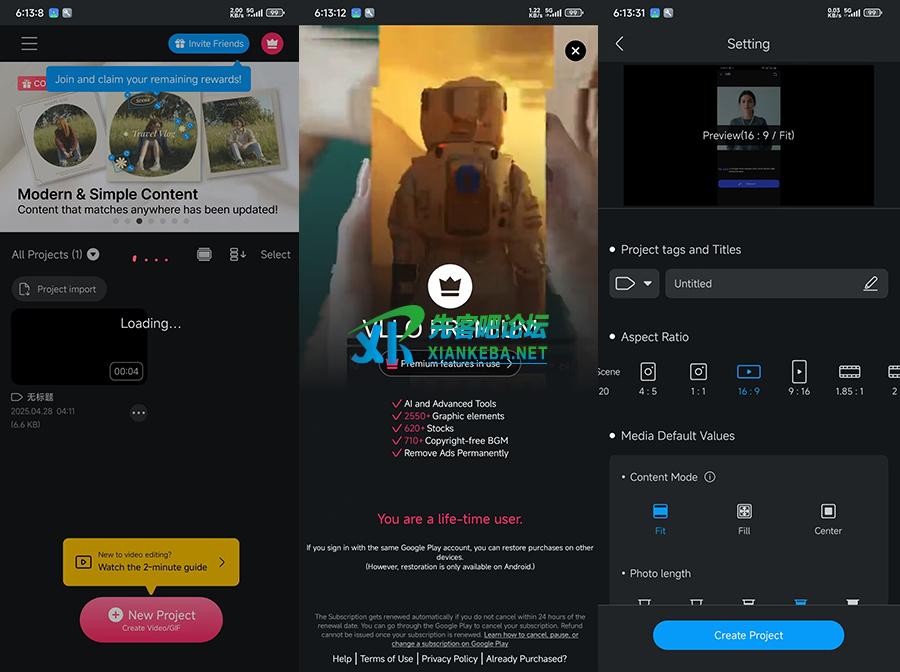900x672 pixels.
Task: Select the Fill content mode
Action: 744,518
